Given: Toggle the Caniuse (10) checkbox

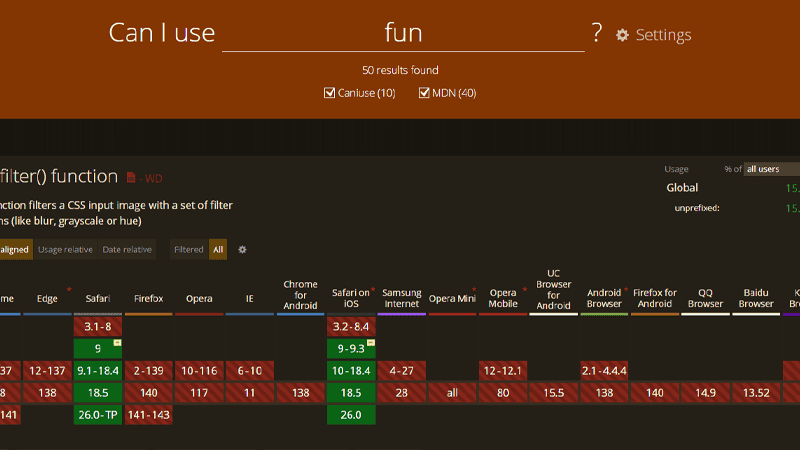Looking at the screenshot, I should (329, 93).
